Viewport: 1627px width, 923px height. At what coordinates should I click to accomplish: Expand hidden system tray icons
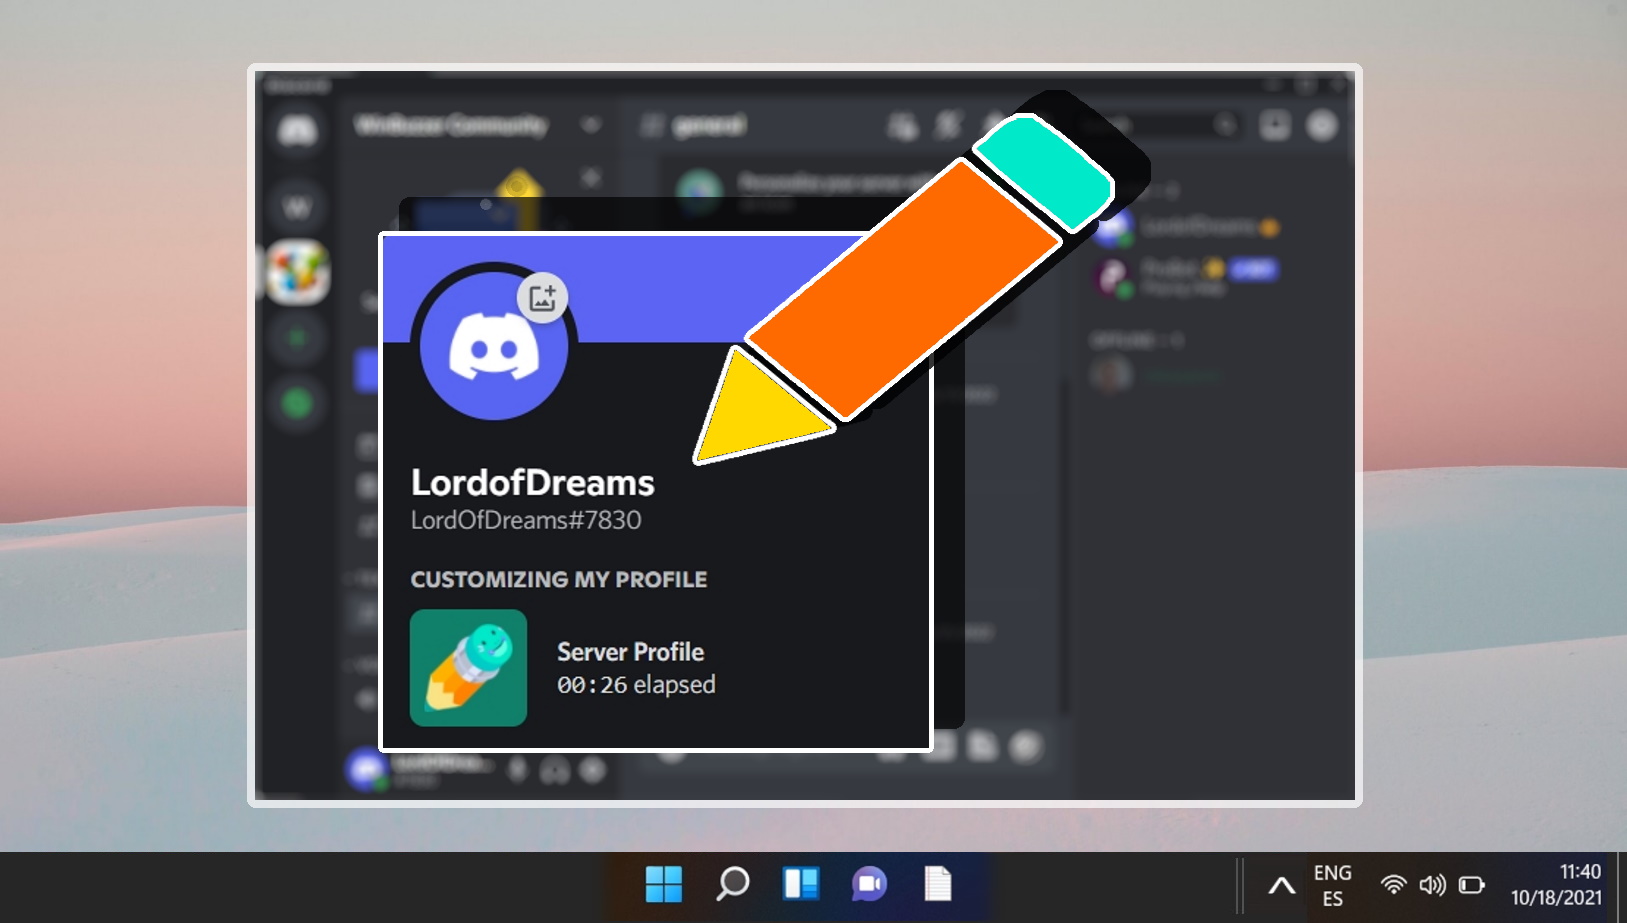click(1281, 885)
